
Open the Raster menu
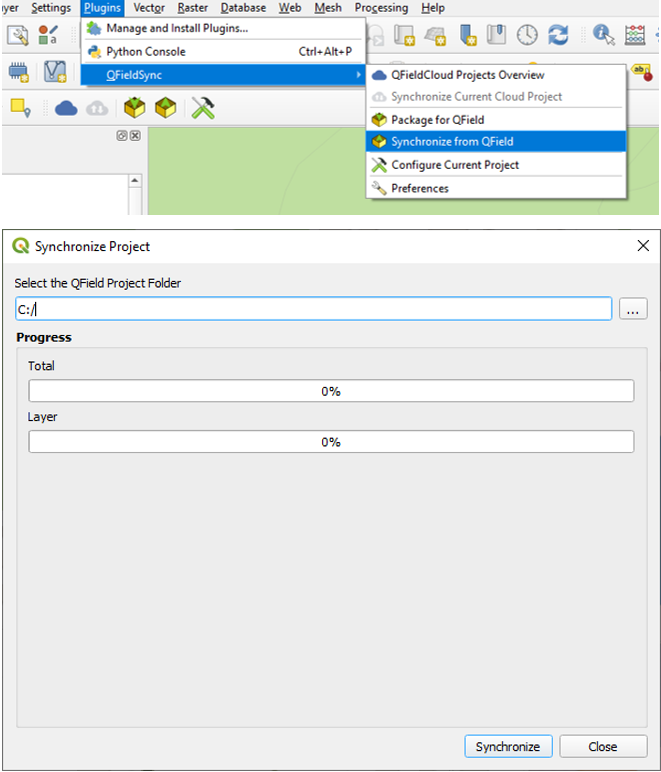click(x=192, y=8)
